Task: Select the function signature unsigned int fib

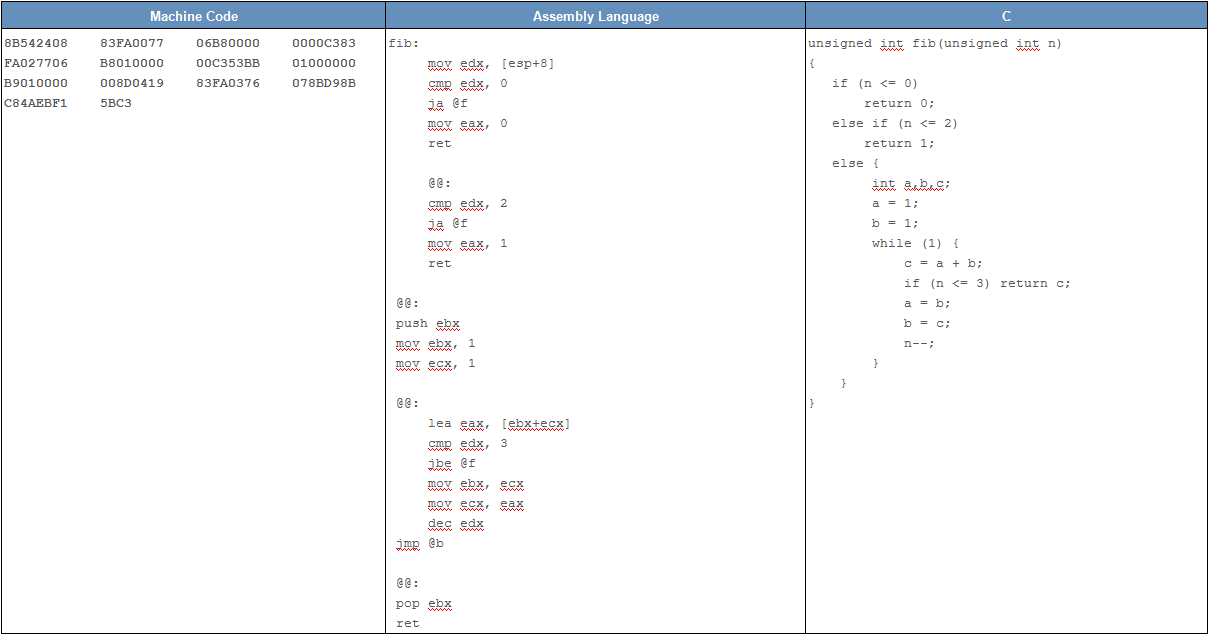Action: tap(890, 43)
